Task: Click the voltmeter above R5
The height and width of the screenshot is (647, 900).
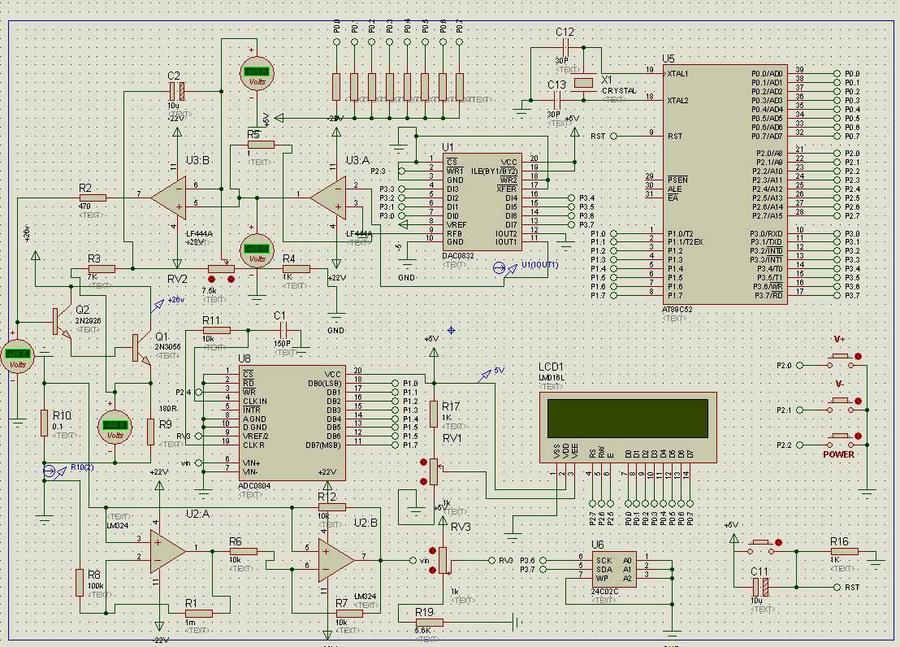Action: [256, 73]
